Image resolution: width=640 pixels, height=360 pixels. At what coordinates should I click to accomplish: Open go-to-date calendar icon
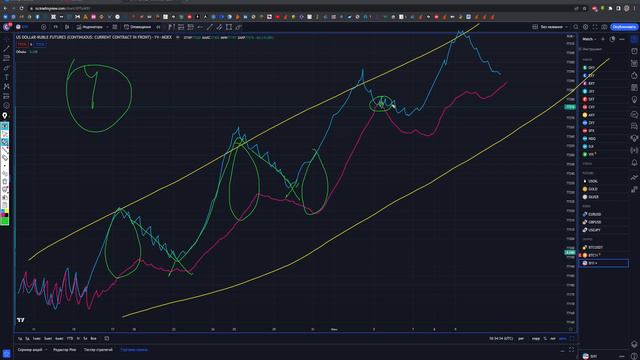[x=107, y=338]
